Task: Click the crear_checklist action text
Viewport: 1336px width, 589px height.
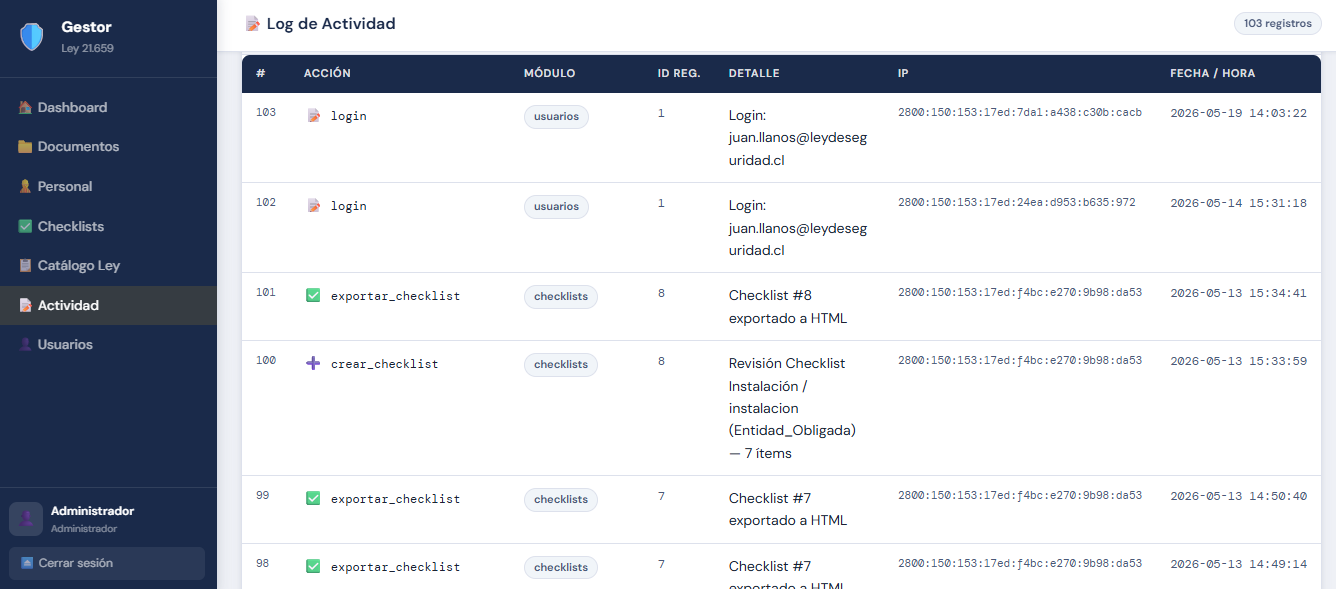Action: pyautogui.click(x=385, y=365)
